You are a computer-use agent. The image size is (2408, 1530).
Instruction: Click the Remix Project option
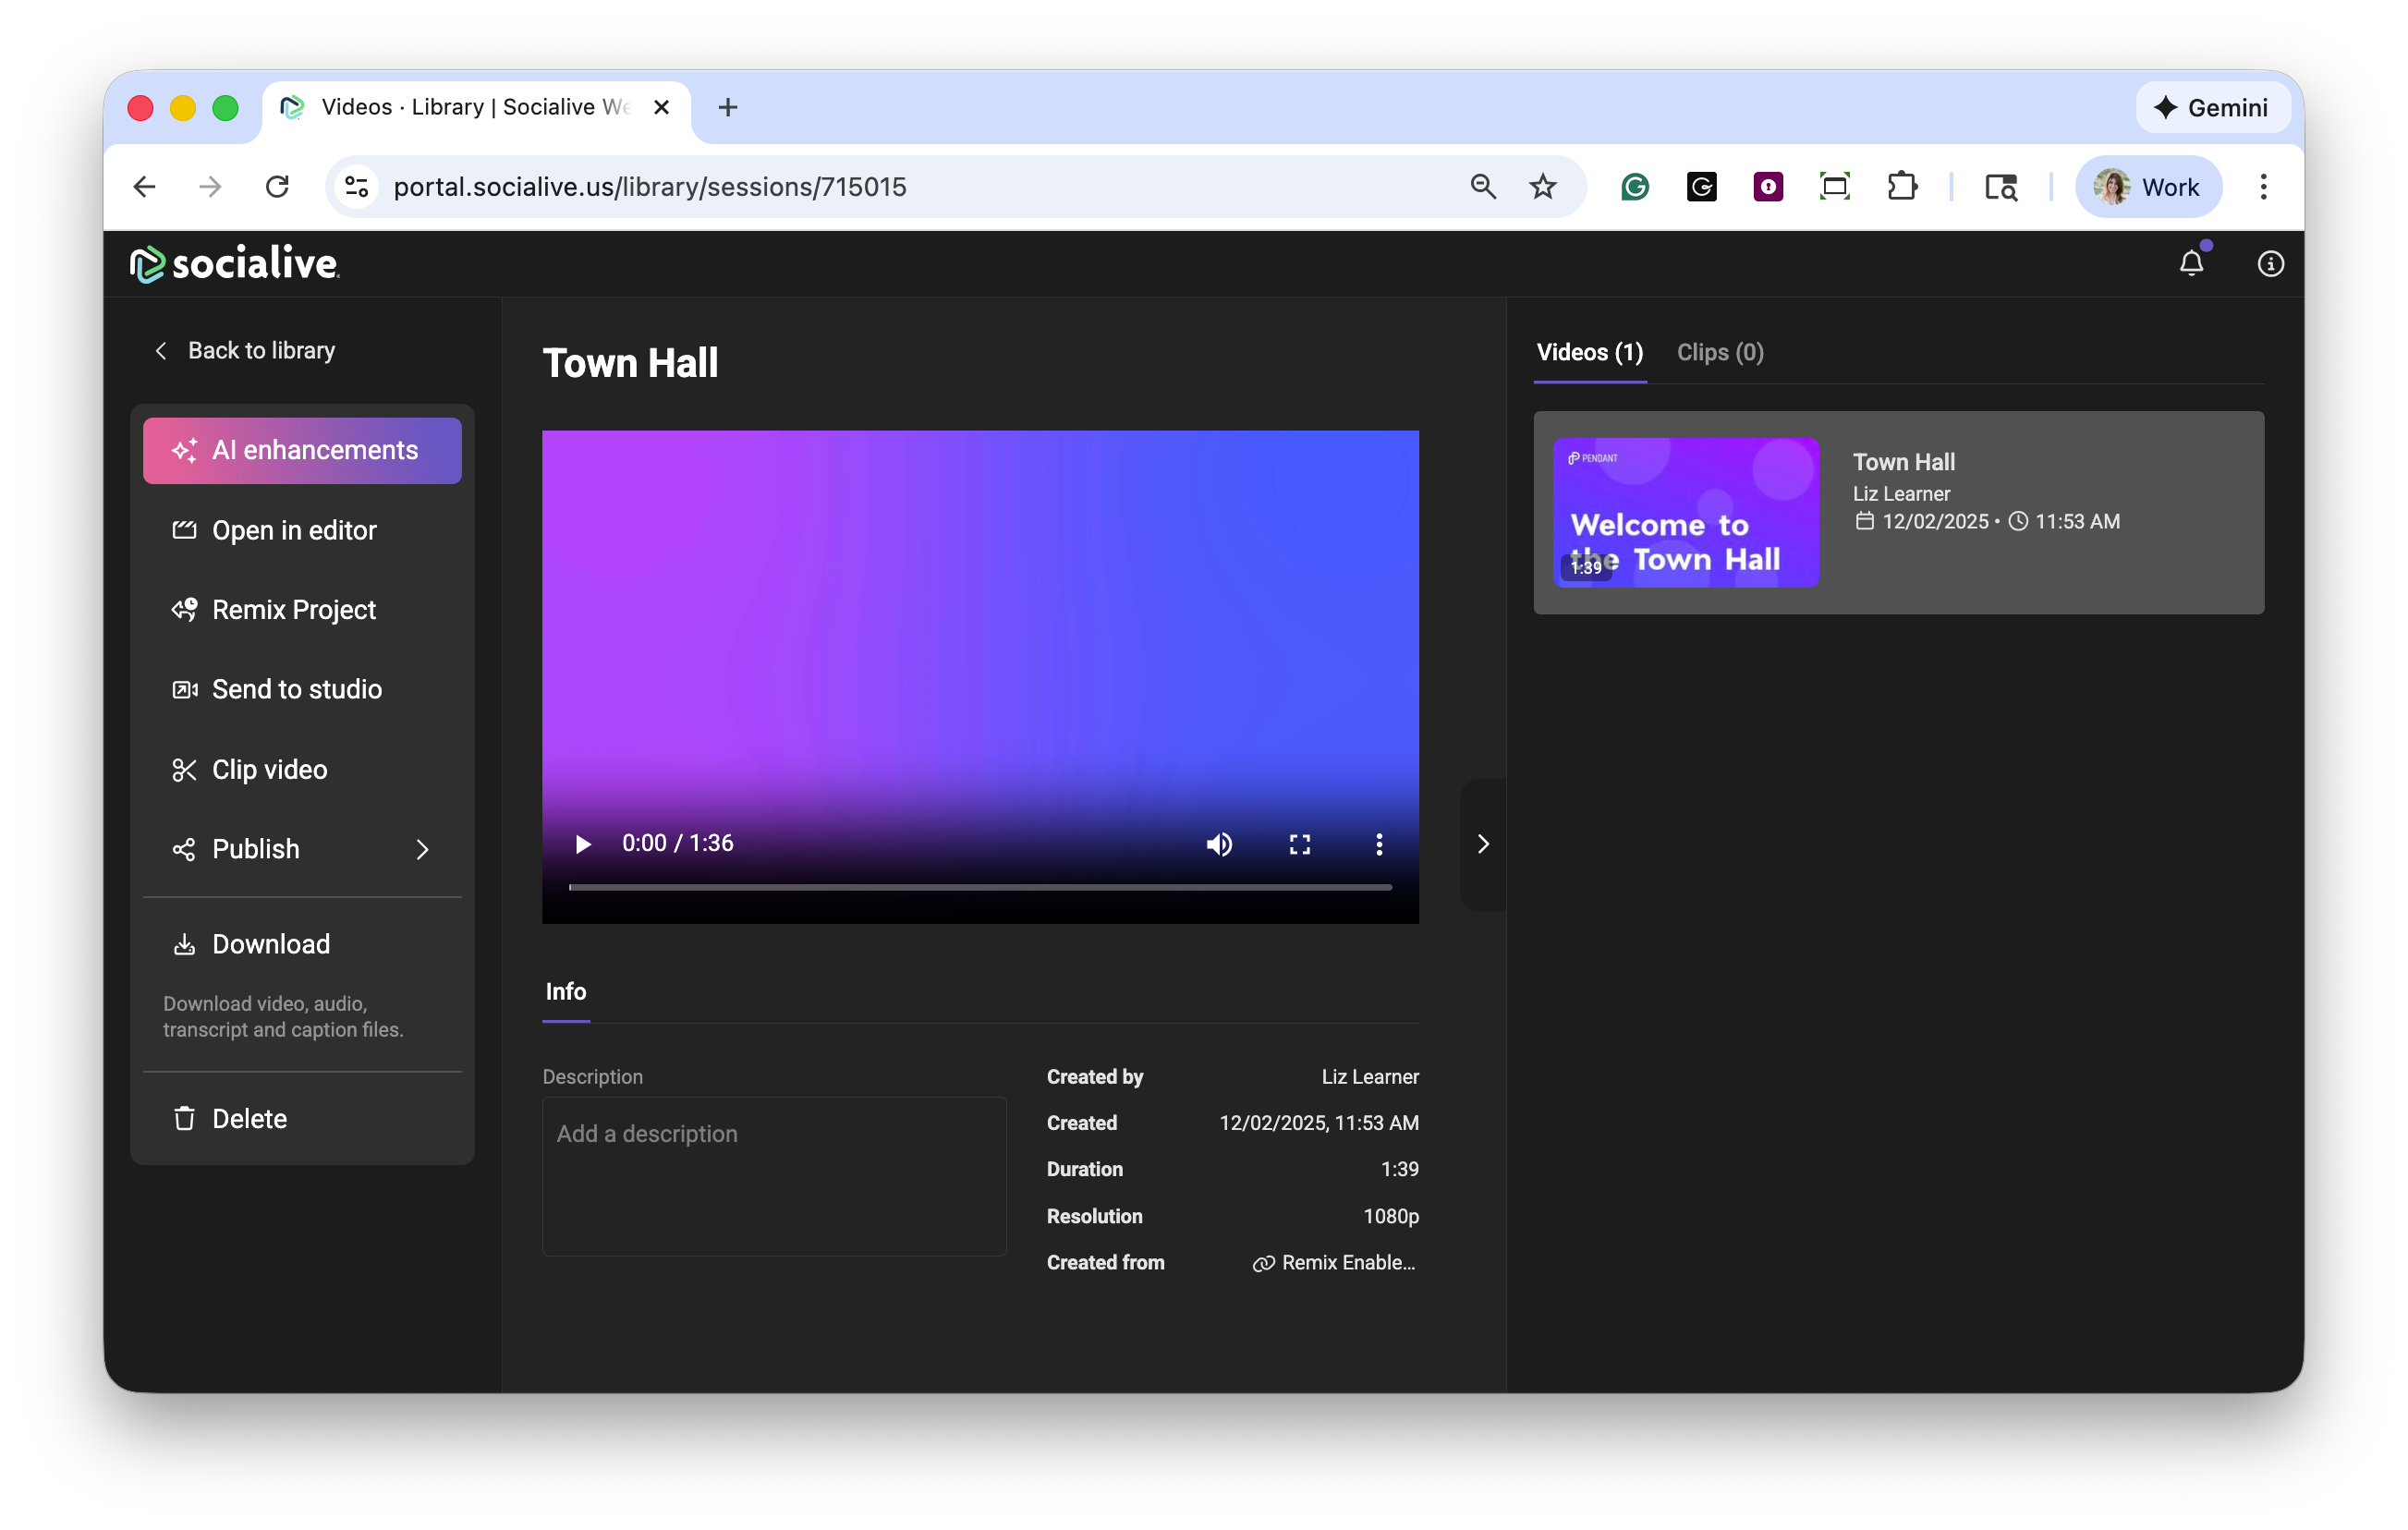point(294,610)
